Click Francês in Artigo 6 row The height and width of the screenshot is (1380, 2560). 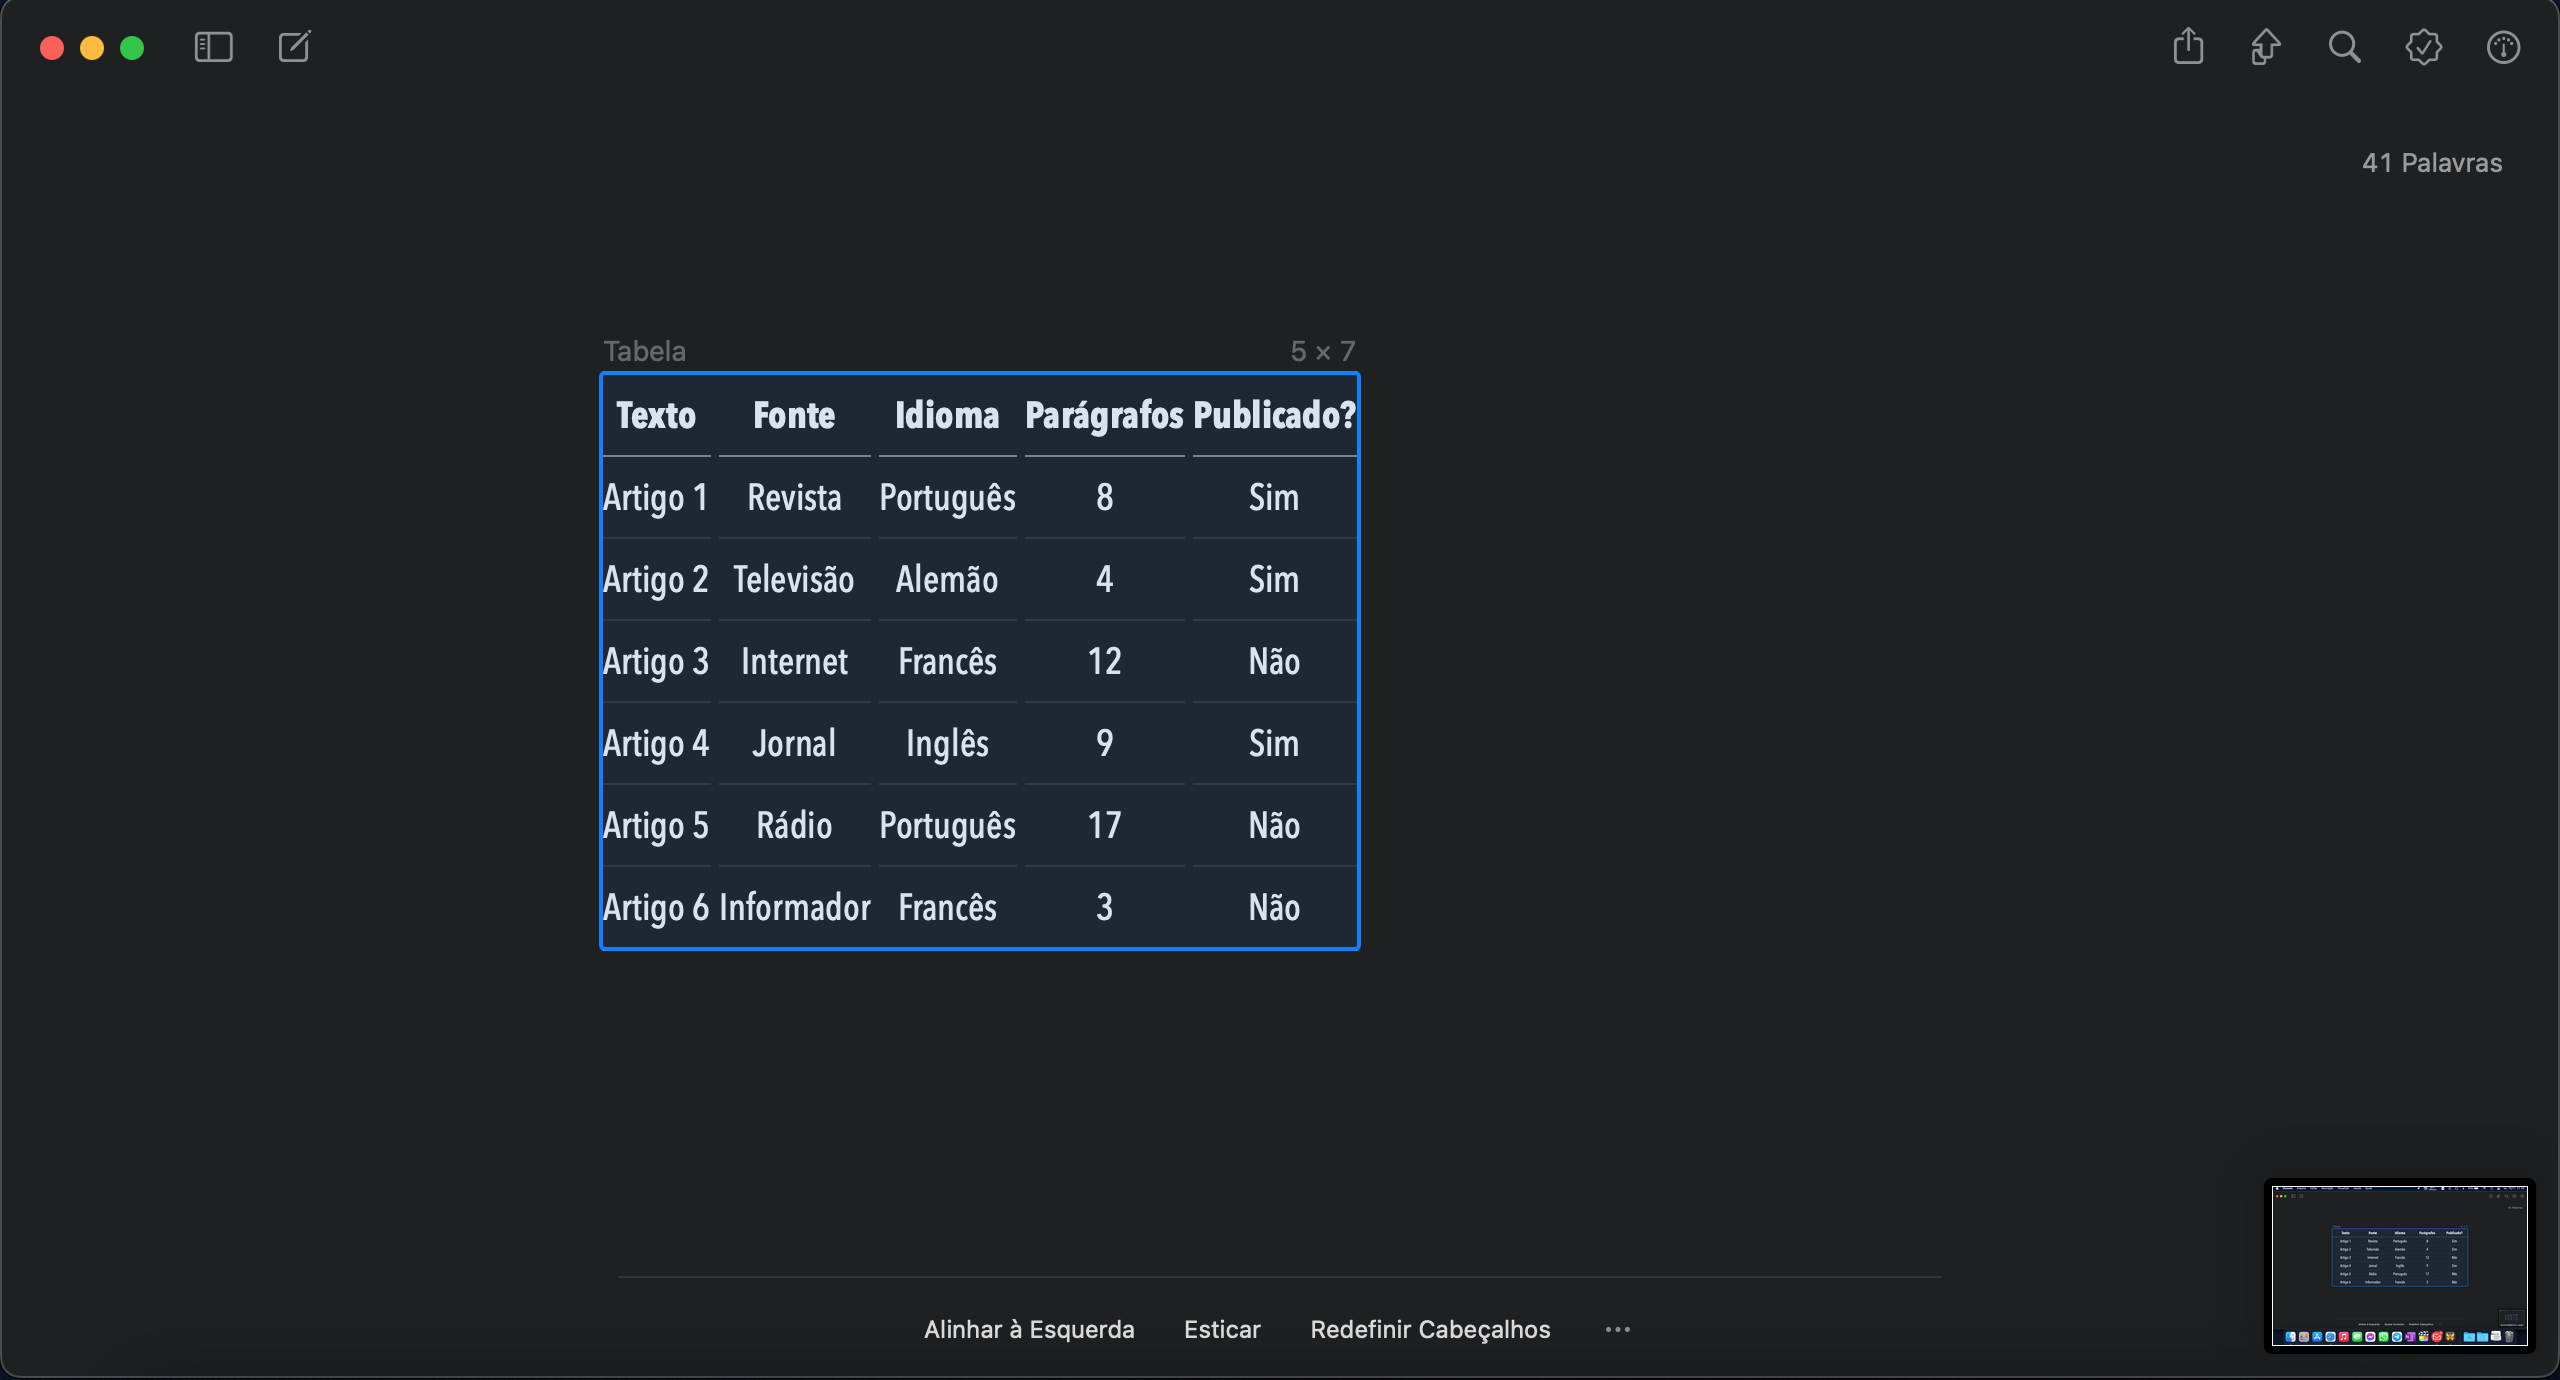[947, 907]
